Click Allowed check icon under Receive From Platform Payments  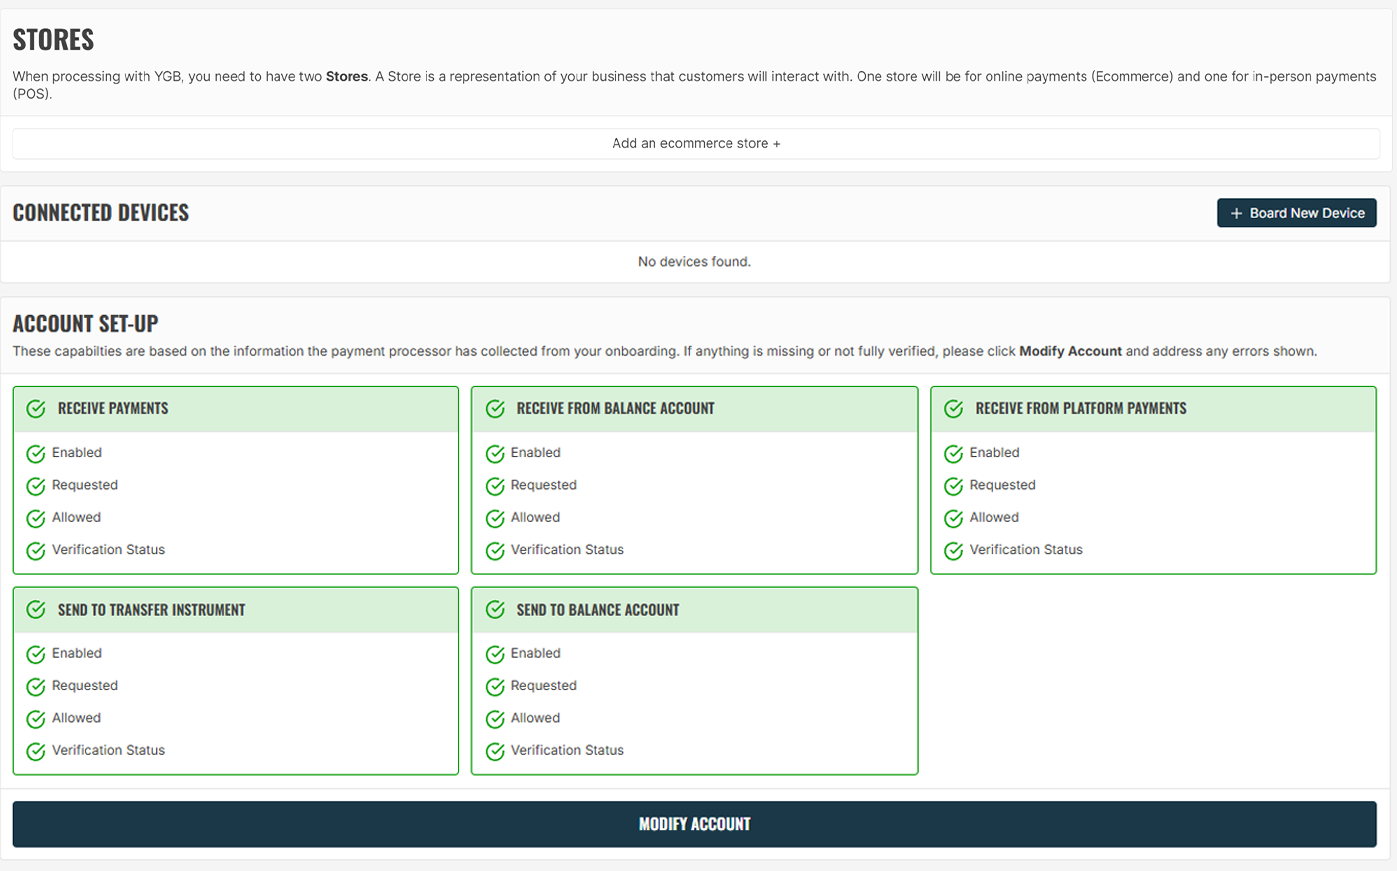tap(954, 519)
